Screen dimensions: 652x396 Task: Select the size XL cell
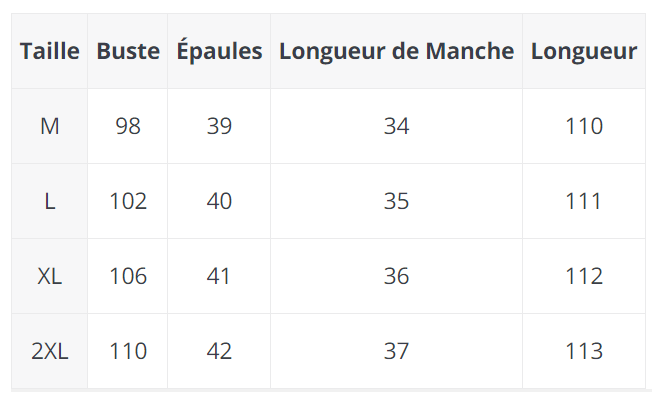(x=49, y=276)
